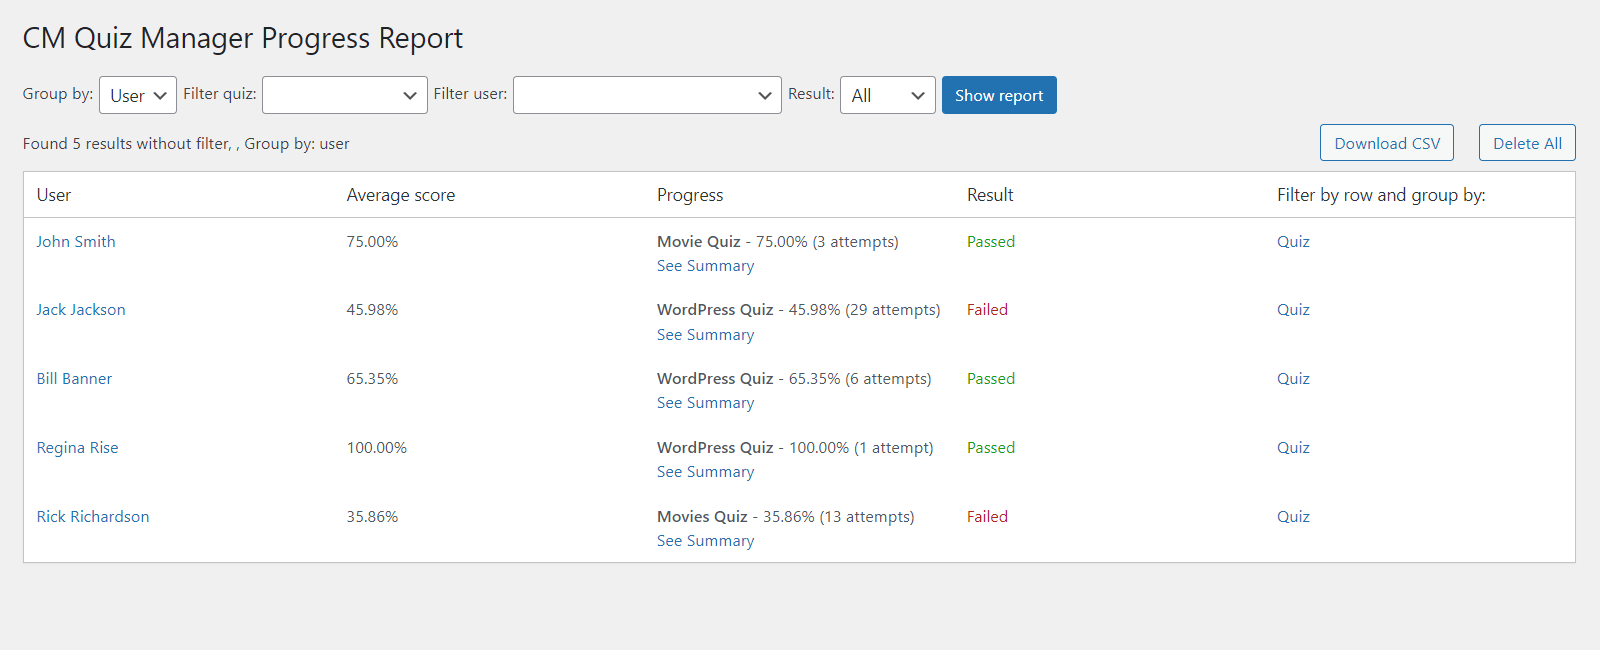Open John Smith's user link
This screenshot has height=650, width=1600.
pyautogui.click(x=76, y=241)
